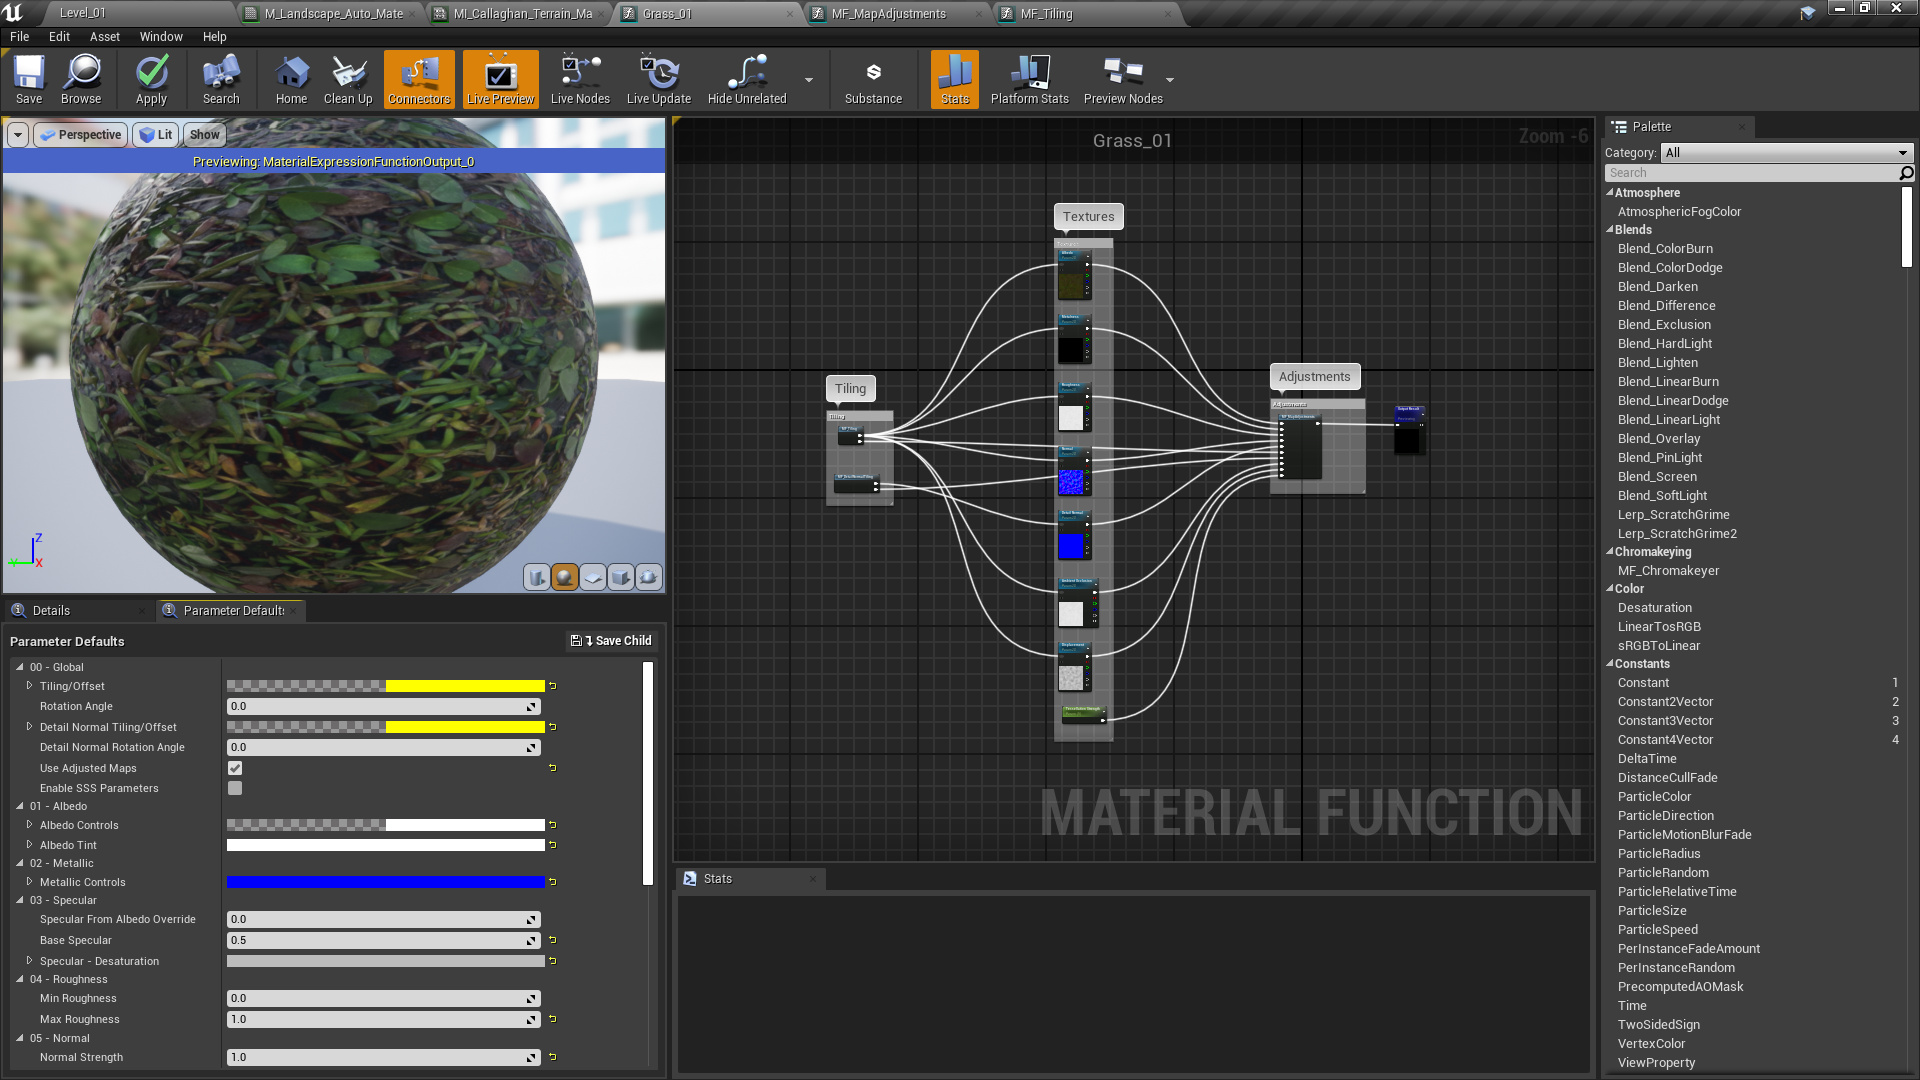Open the Asset menu
The image size is (1920, 1080).
coord(104,37)
